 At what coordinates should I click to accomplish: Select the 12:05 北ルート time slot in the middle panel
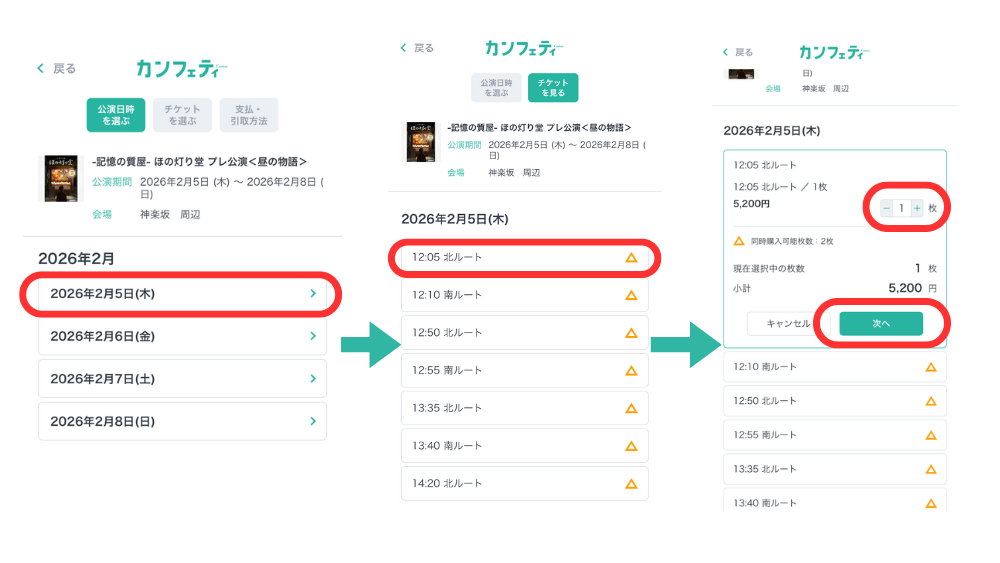[524, 257]
